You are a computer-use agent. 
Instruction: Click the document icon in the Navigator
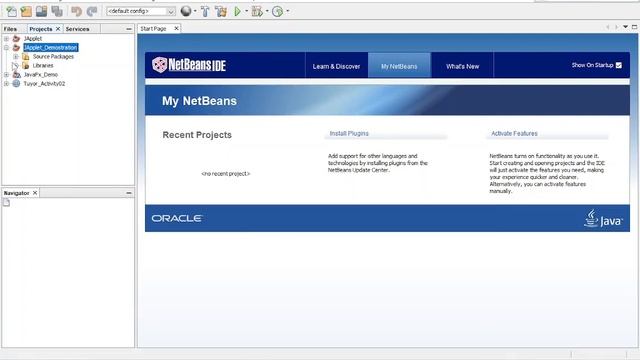tap(7, 202)
